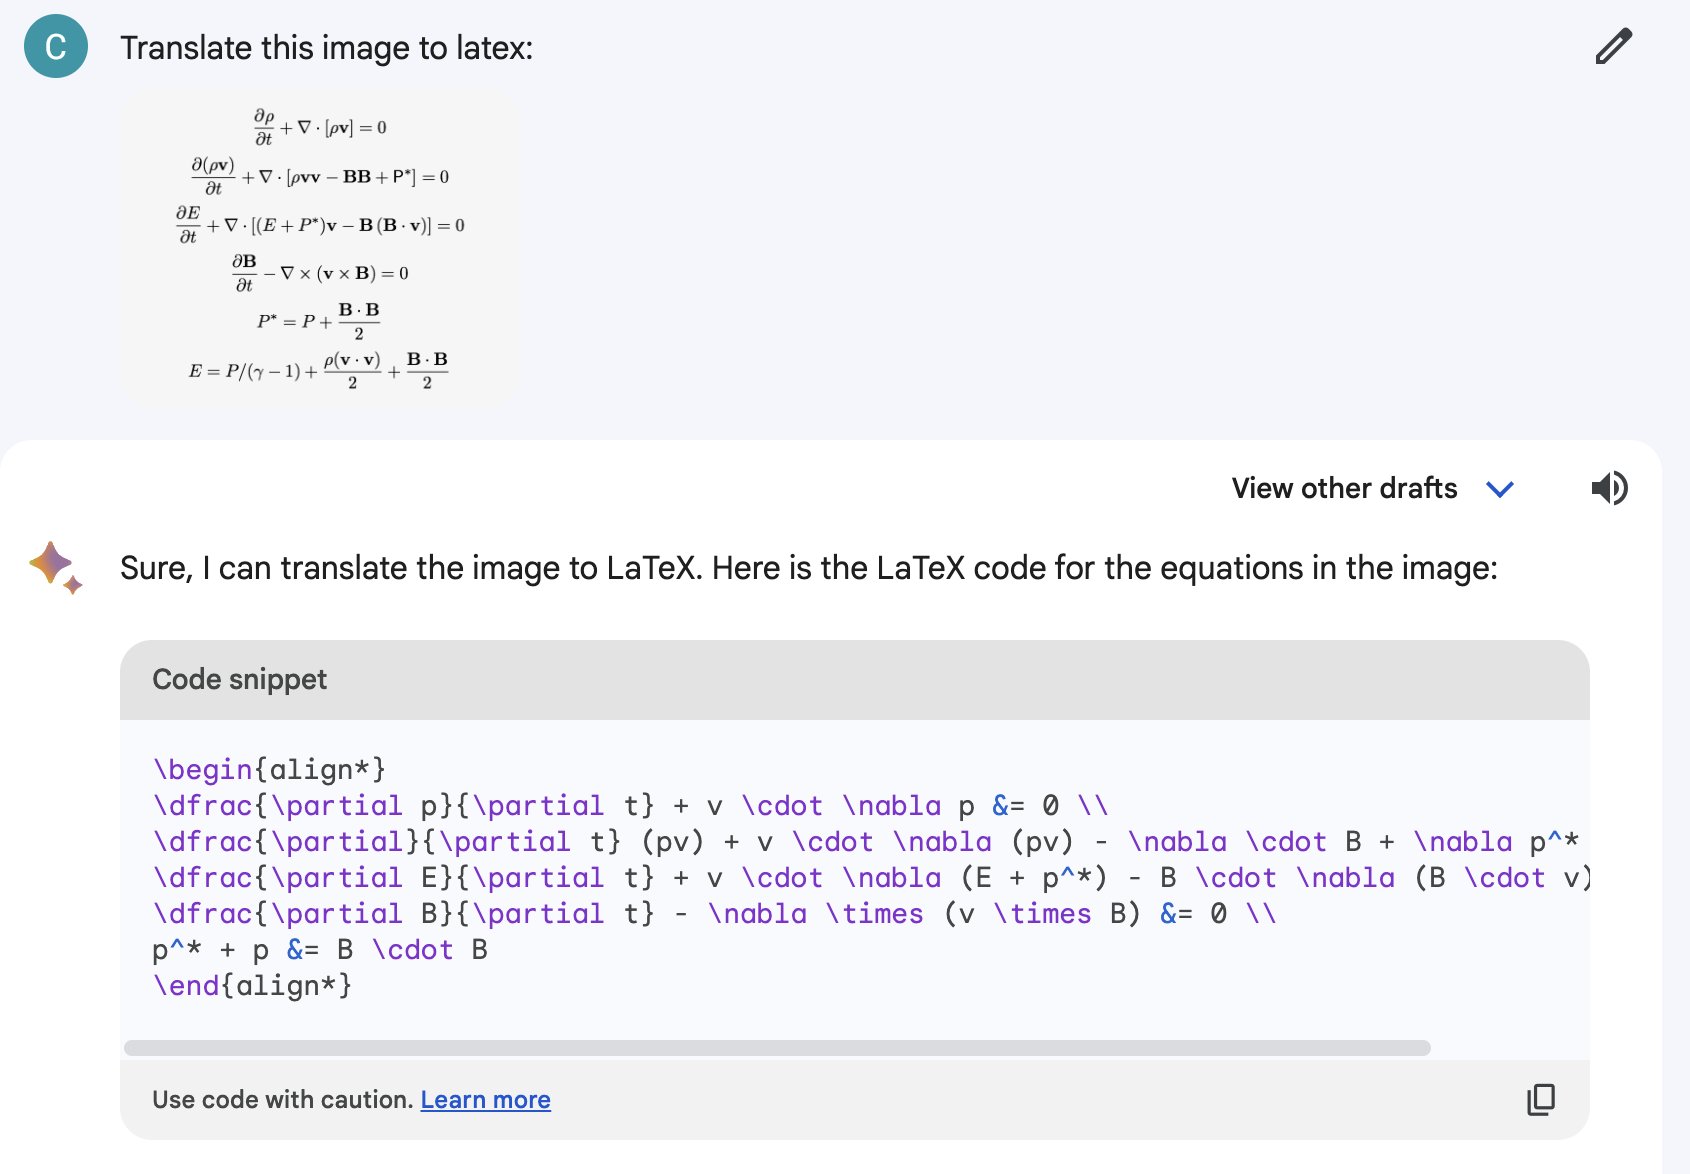The image size is (1690, 1174).
Task: Click the code block horizontal scrollbar
Action: tap(777, 1048)
